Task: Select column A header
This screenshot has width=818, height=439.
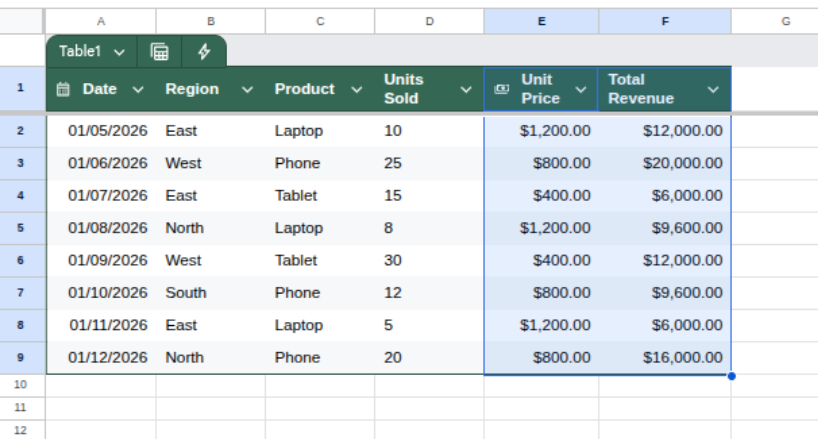Action: point(101,21)
